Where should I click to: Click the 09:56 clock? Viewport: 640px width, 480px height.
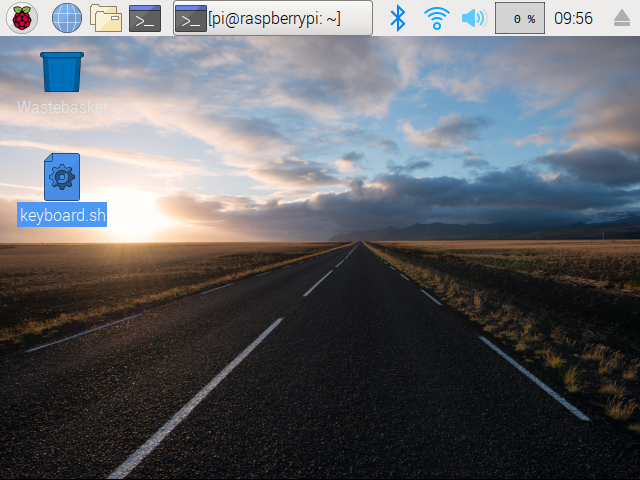click(x=573, y=18)
